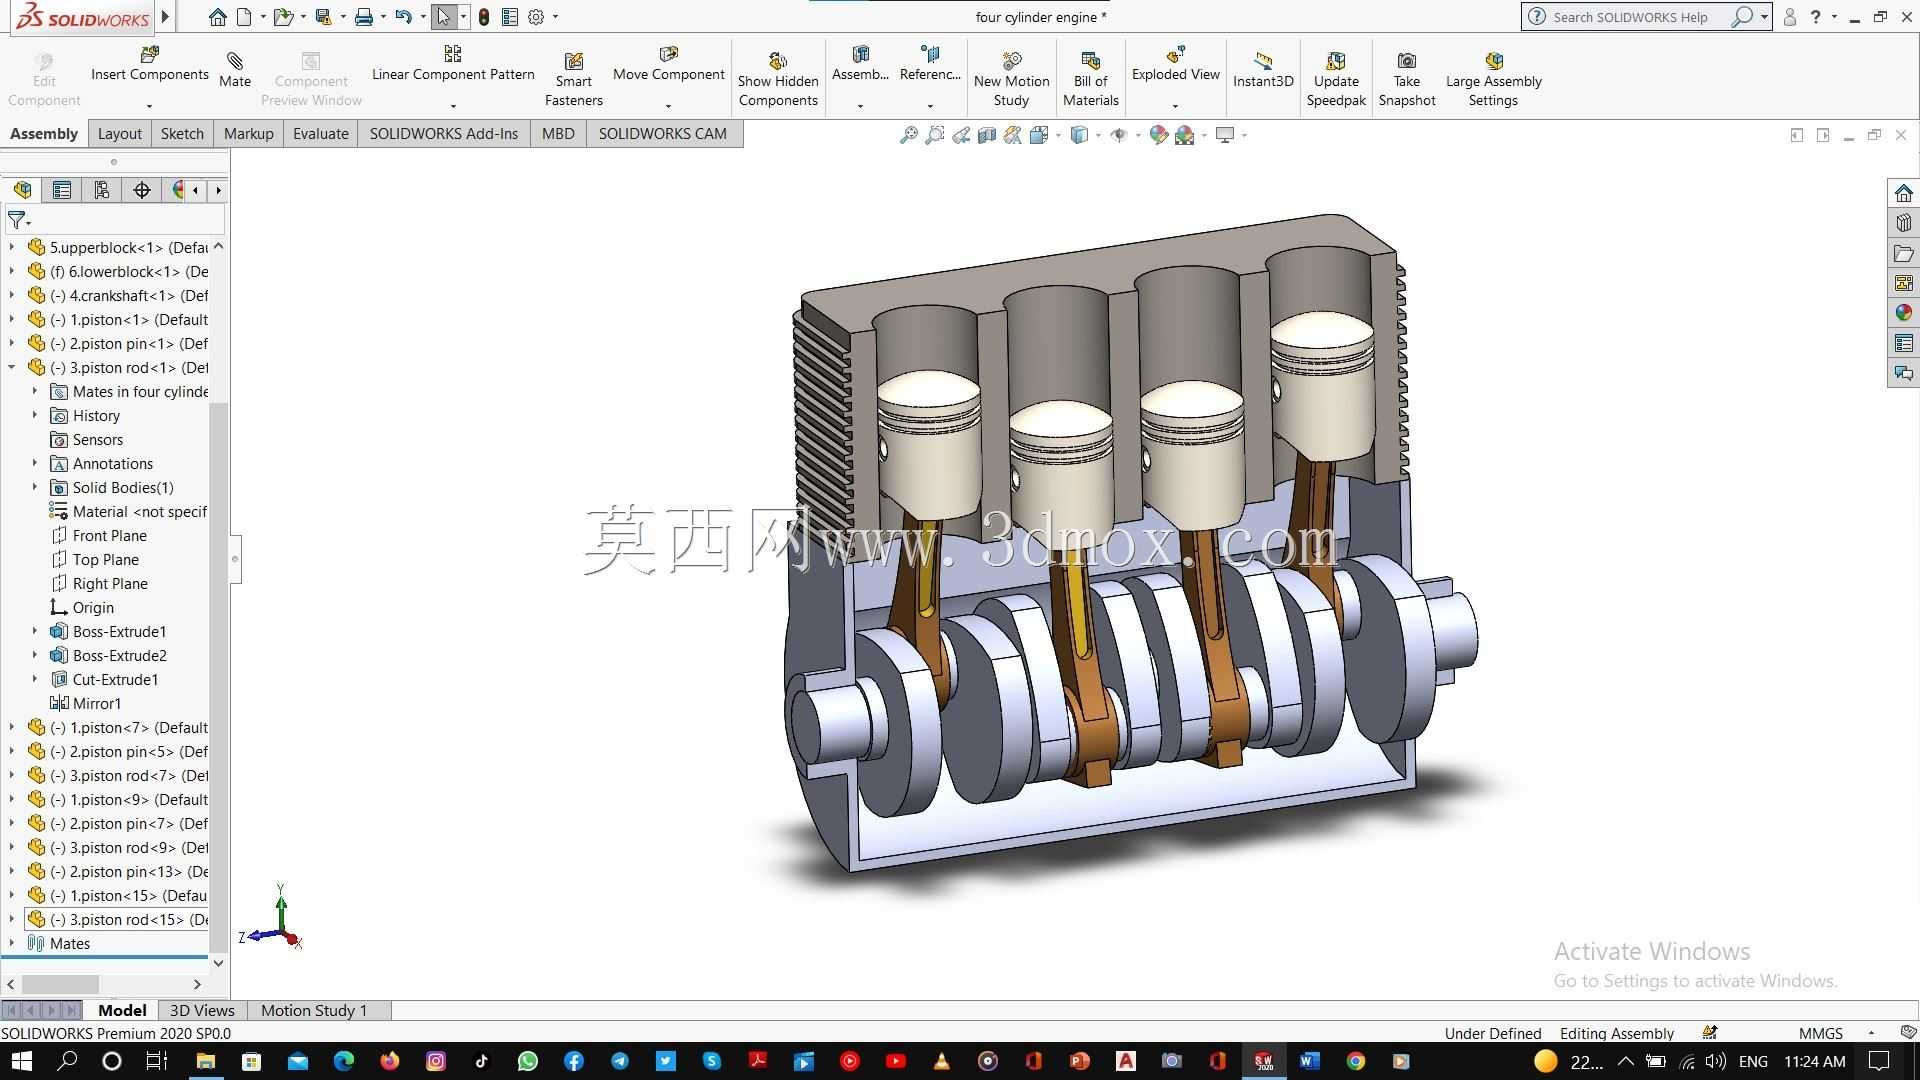Click the feature tree filter field
This screenshot has height=1080, width=1920.
click(114, 220)
